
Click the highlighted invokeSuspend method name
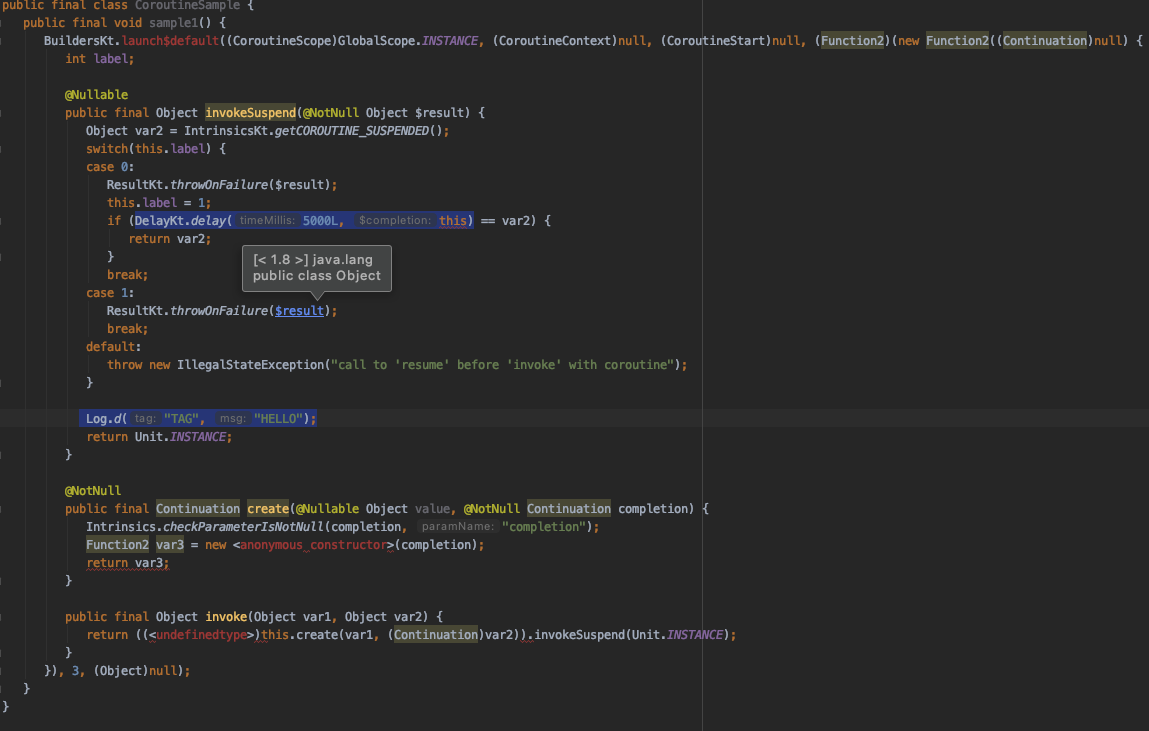250,113
